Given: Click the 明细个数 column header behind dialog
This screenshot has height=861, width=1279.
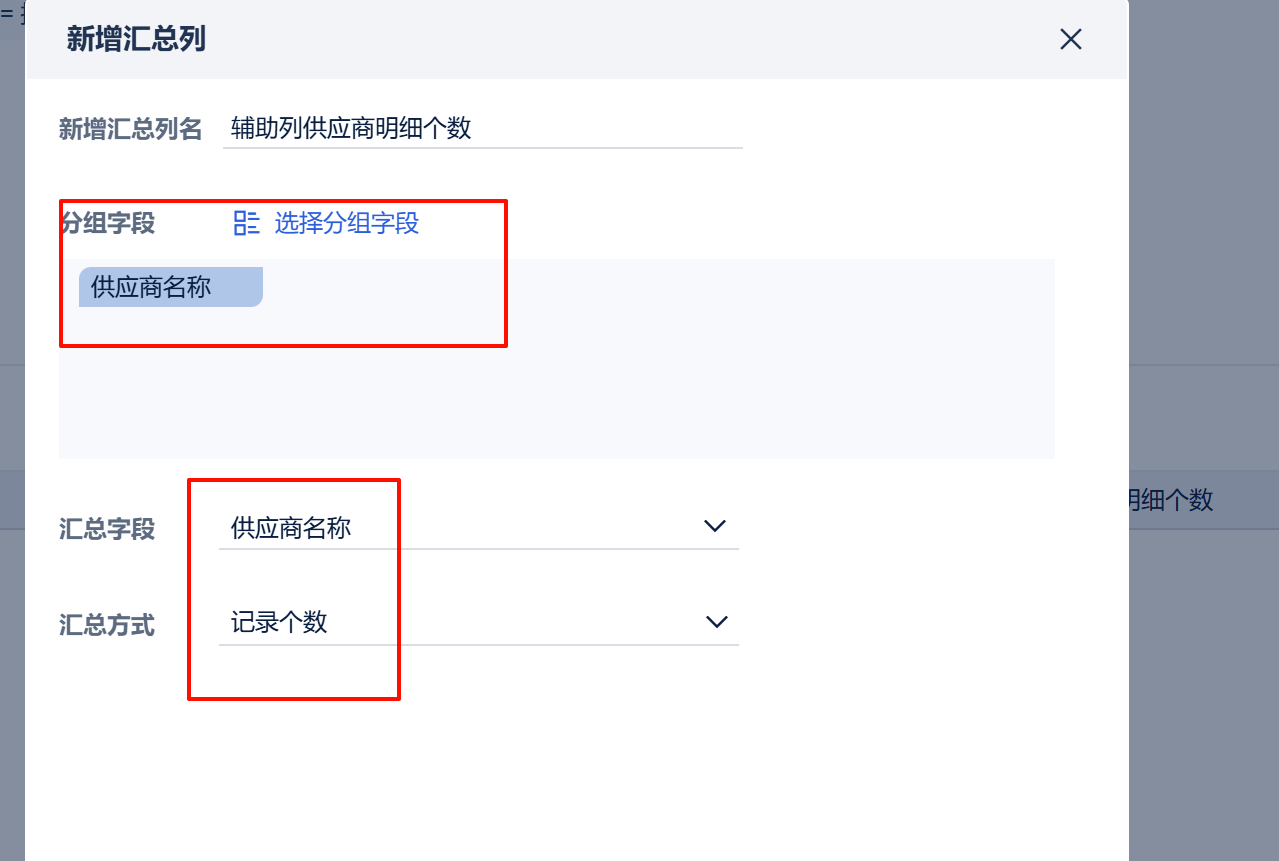Looking at the screenshot, I should (1171, 500).
